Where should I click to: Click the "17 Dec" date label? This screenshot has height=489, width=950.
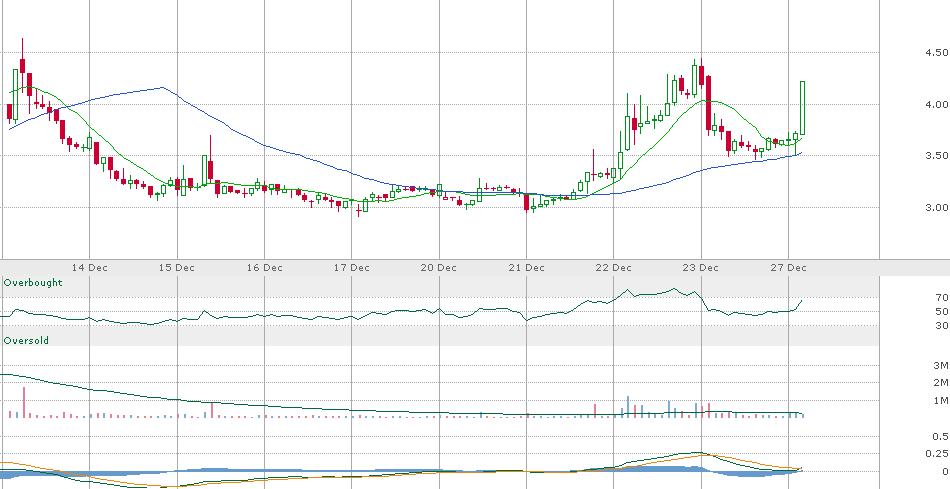point(352,267)
